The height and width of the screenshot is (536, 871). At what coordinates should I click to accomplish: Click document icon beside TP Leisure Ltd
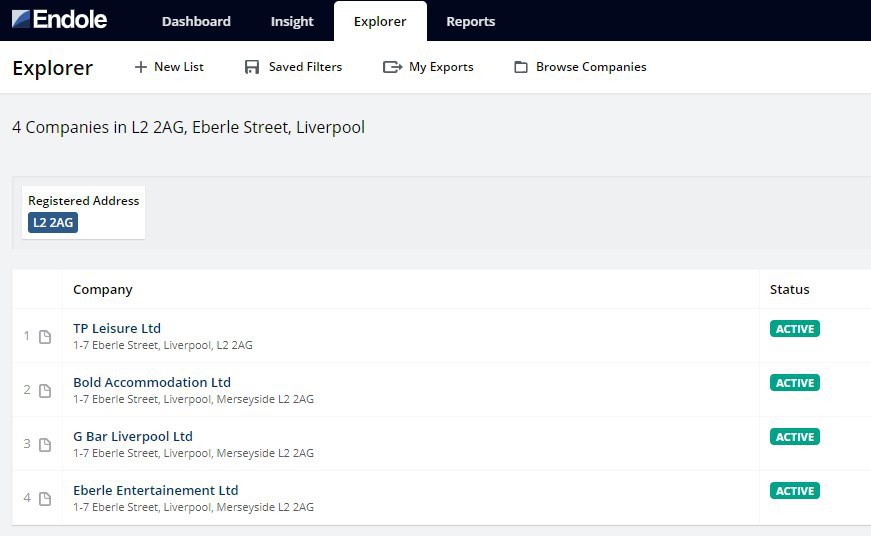click(45, 337)
